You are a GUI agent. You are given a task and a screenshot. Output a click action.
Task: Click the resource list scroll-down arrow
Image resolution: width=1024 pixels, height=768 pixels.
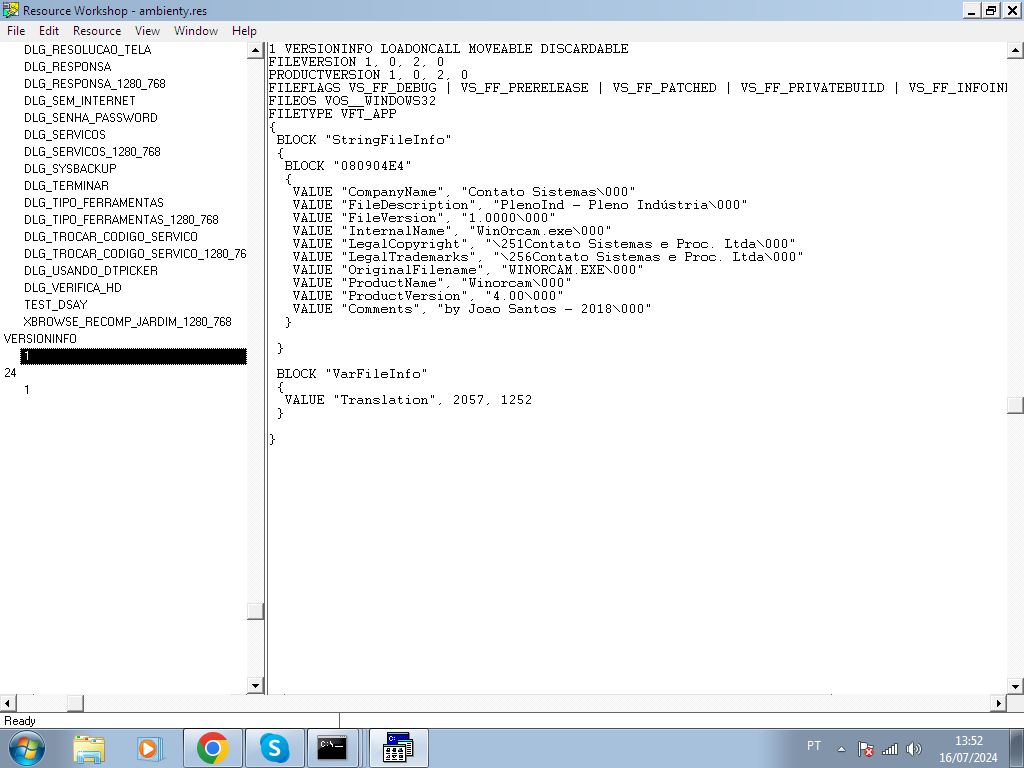pos(255,685)
